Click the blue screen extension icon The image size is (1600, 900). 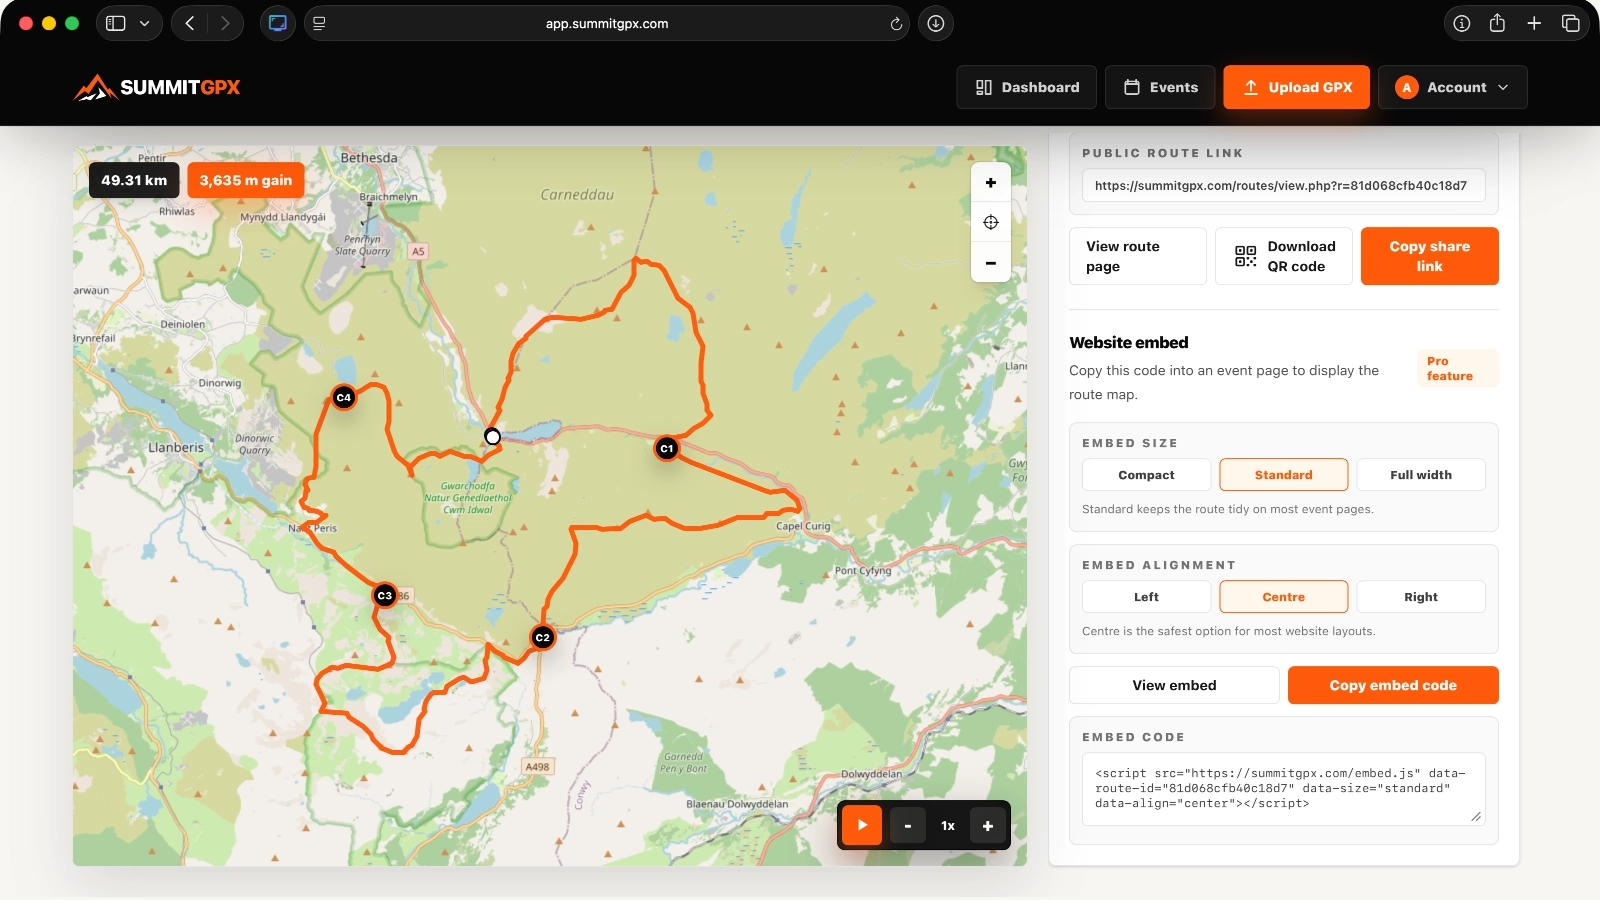278,23
